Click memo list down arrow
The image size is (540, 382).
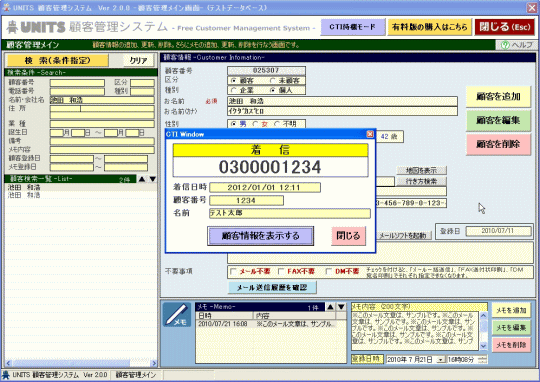pos(341,307)
